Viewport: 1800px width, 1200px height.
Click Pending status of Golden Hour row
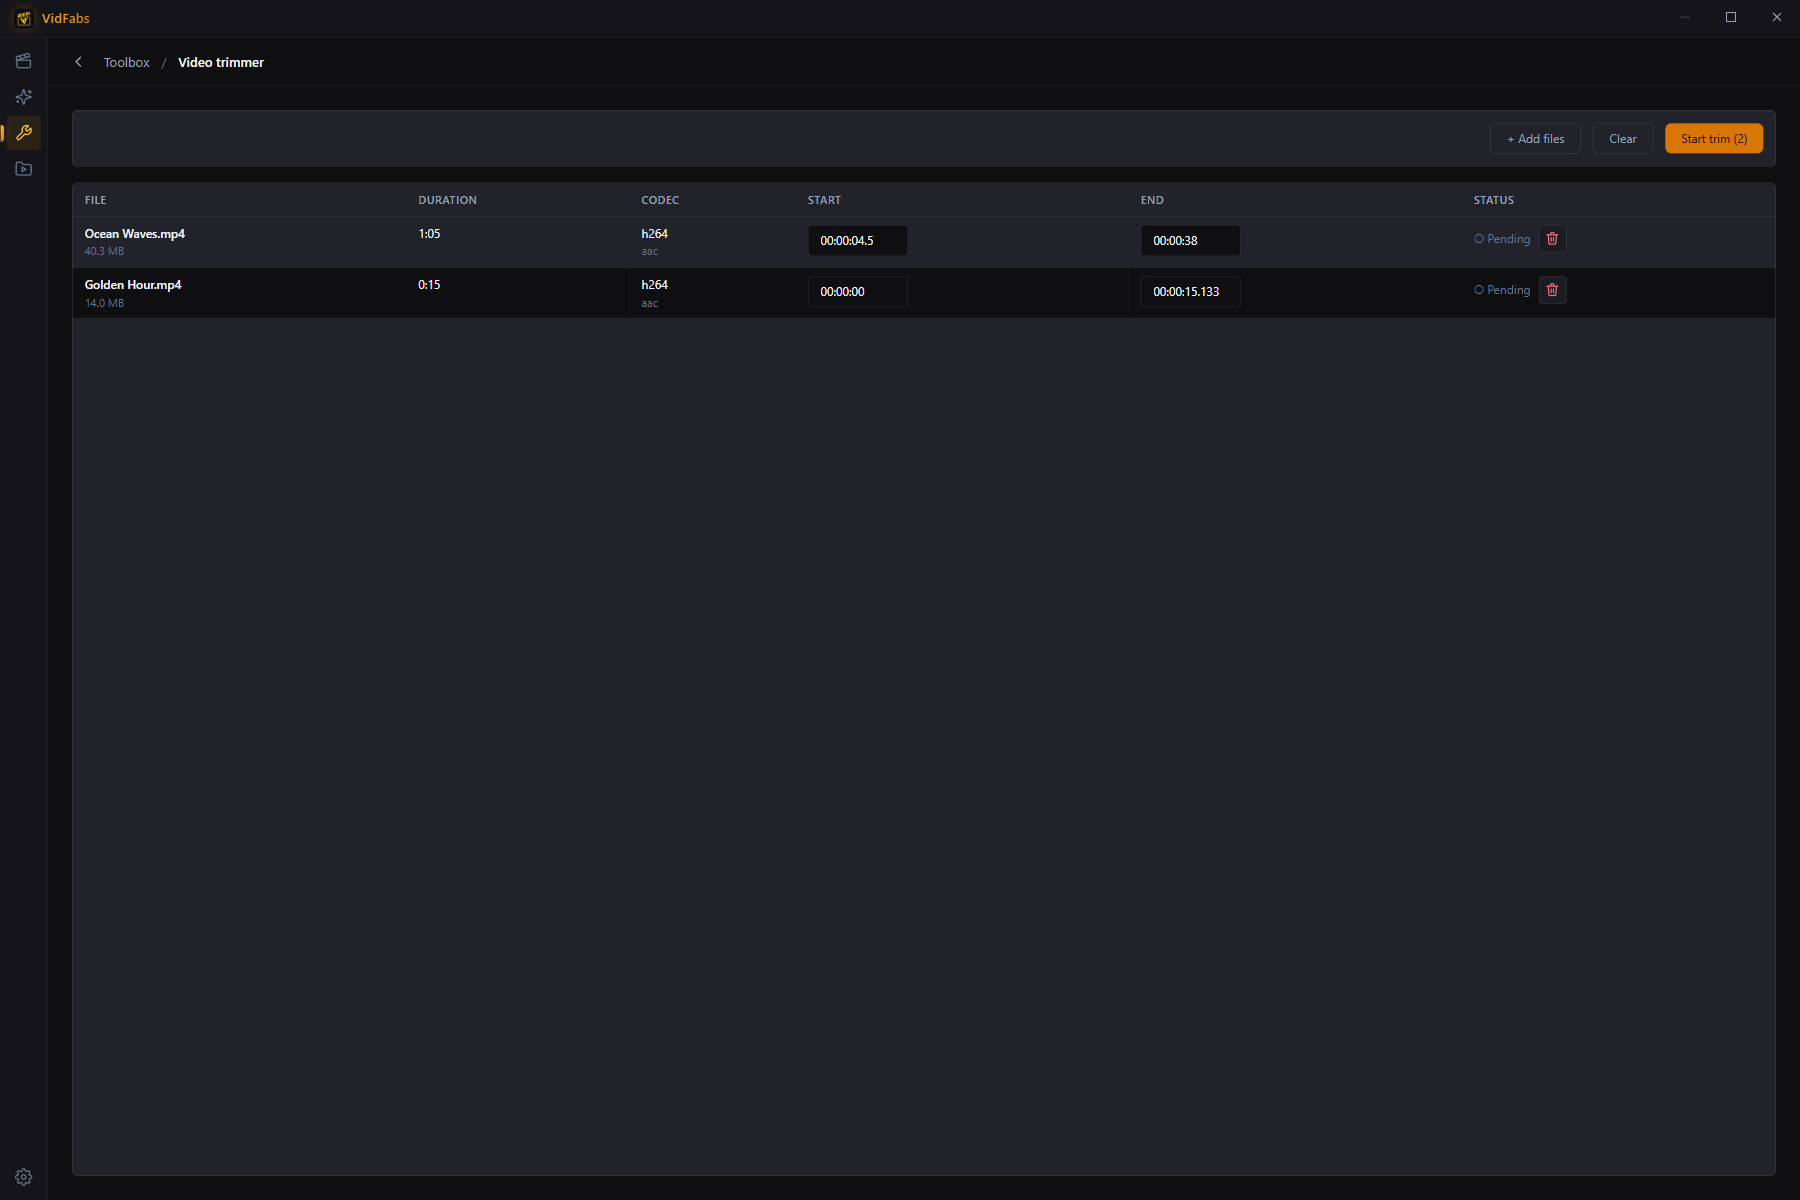(x=1502, y=290)
